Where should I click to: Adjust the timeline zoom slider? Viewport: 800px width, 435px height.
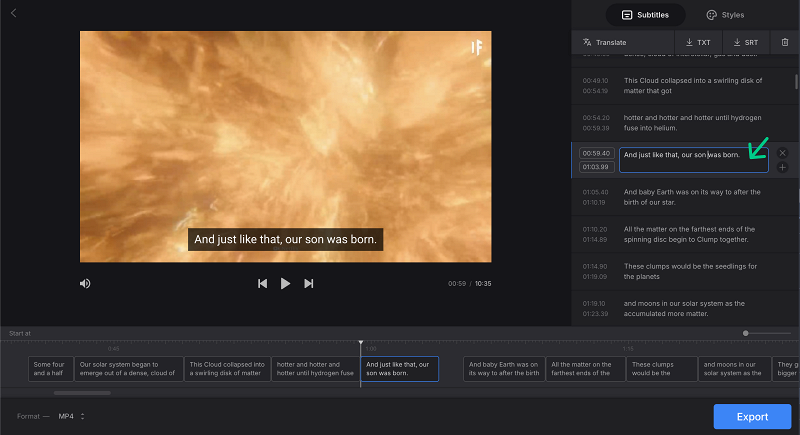pos(745,333)
